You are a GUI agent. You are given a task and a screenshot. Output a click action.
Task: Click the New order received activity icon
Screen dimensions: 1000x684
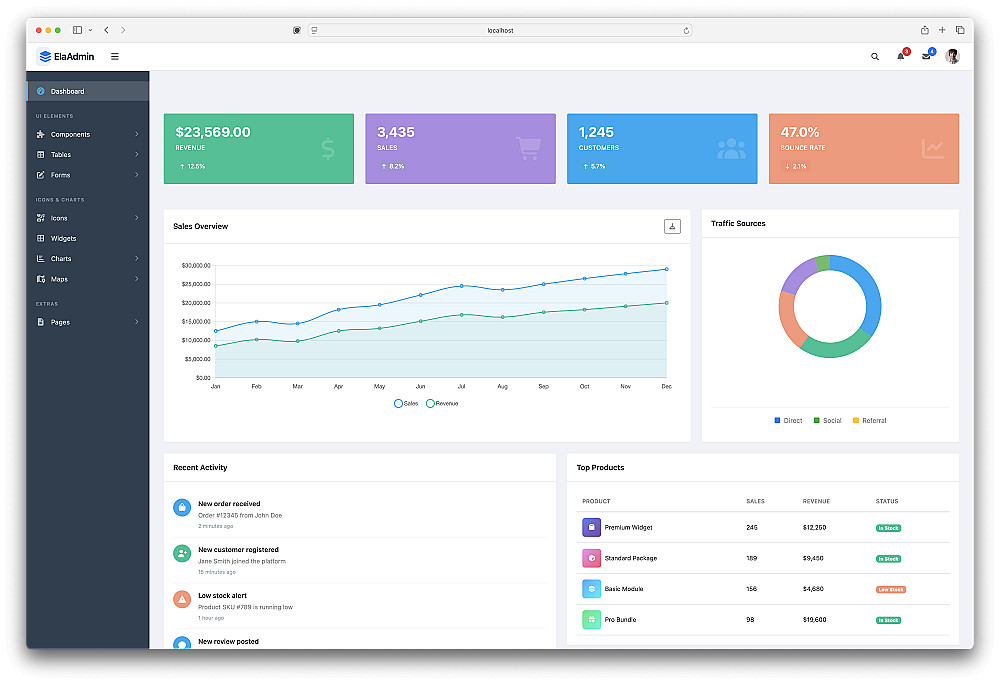point(182,507)
